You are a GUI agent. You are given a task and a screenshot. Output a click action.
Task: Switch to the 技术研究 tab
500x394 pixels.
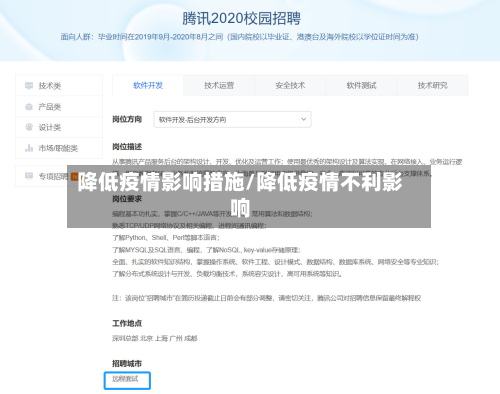pos(433,85)
